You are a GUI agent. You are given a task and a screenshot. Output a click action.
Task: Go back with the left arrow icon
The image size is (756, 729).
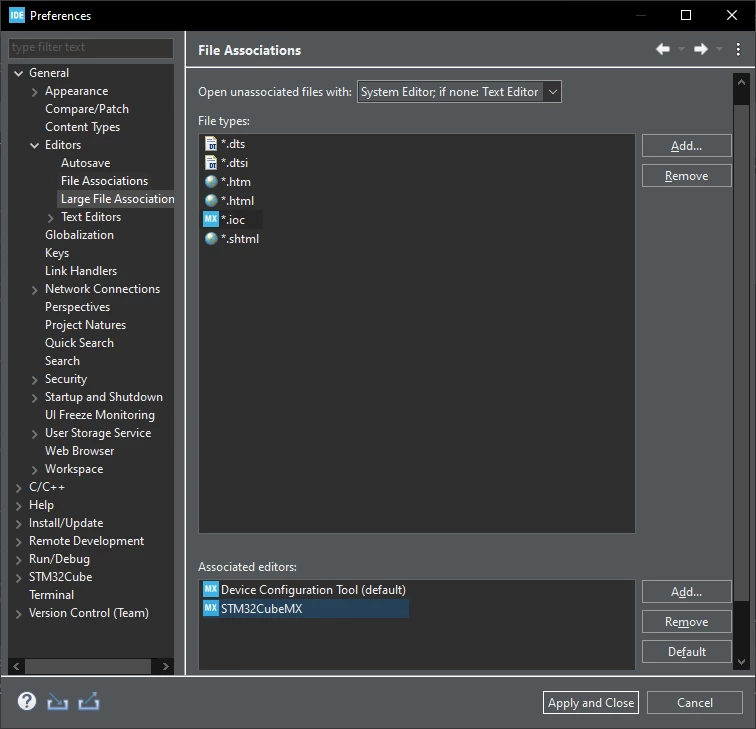[663, 49]
